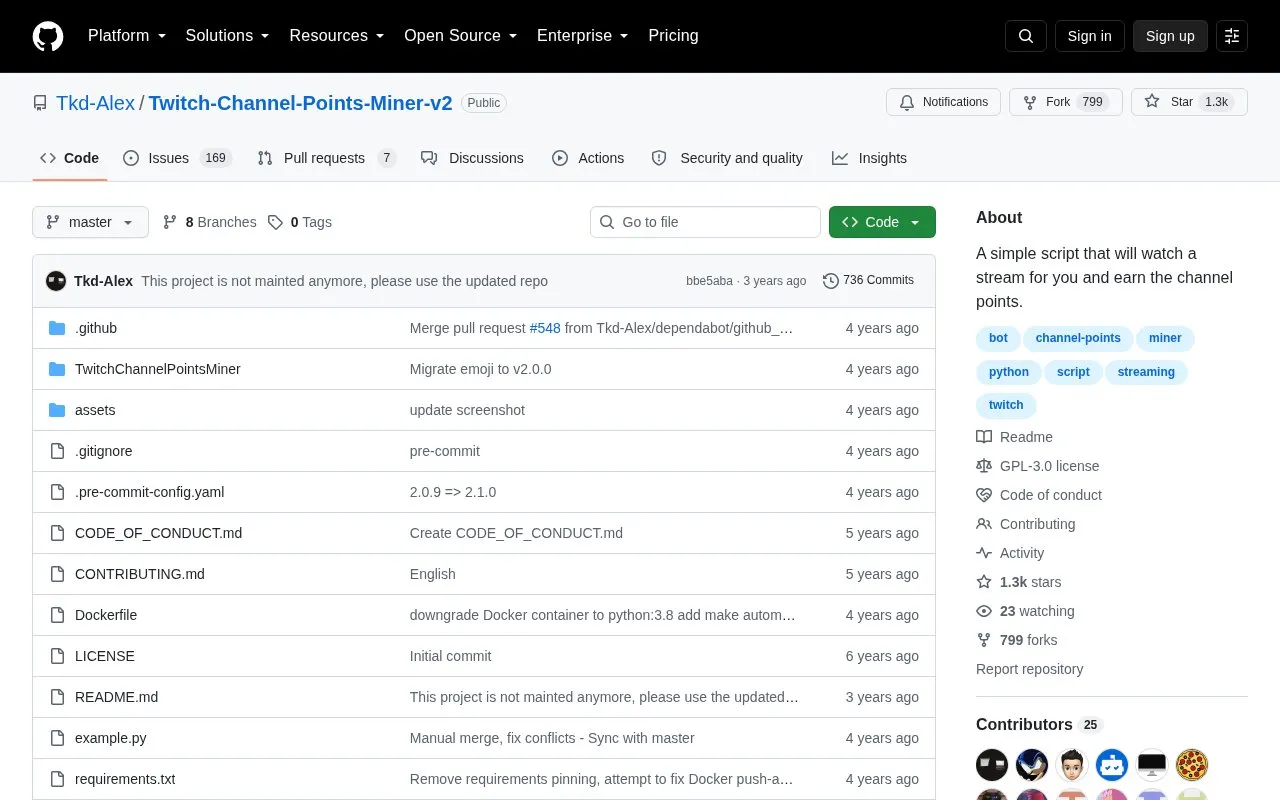Select the python topic tag
This screenshot has width=1280, height=800.
coord(1008,372)
